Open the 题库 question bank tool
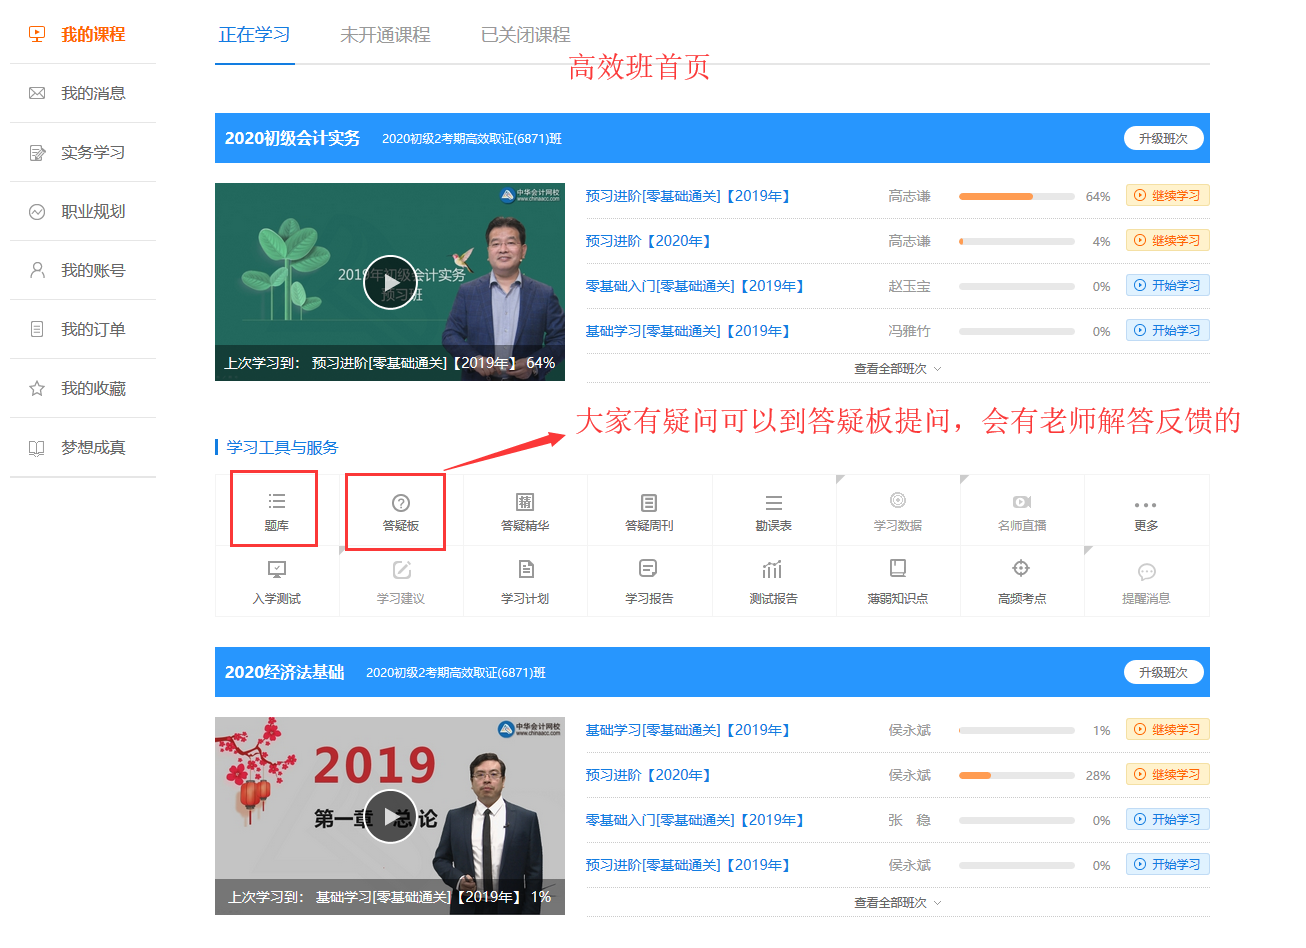 (x=276, y=510)
